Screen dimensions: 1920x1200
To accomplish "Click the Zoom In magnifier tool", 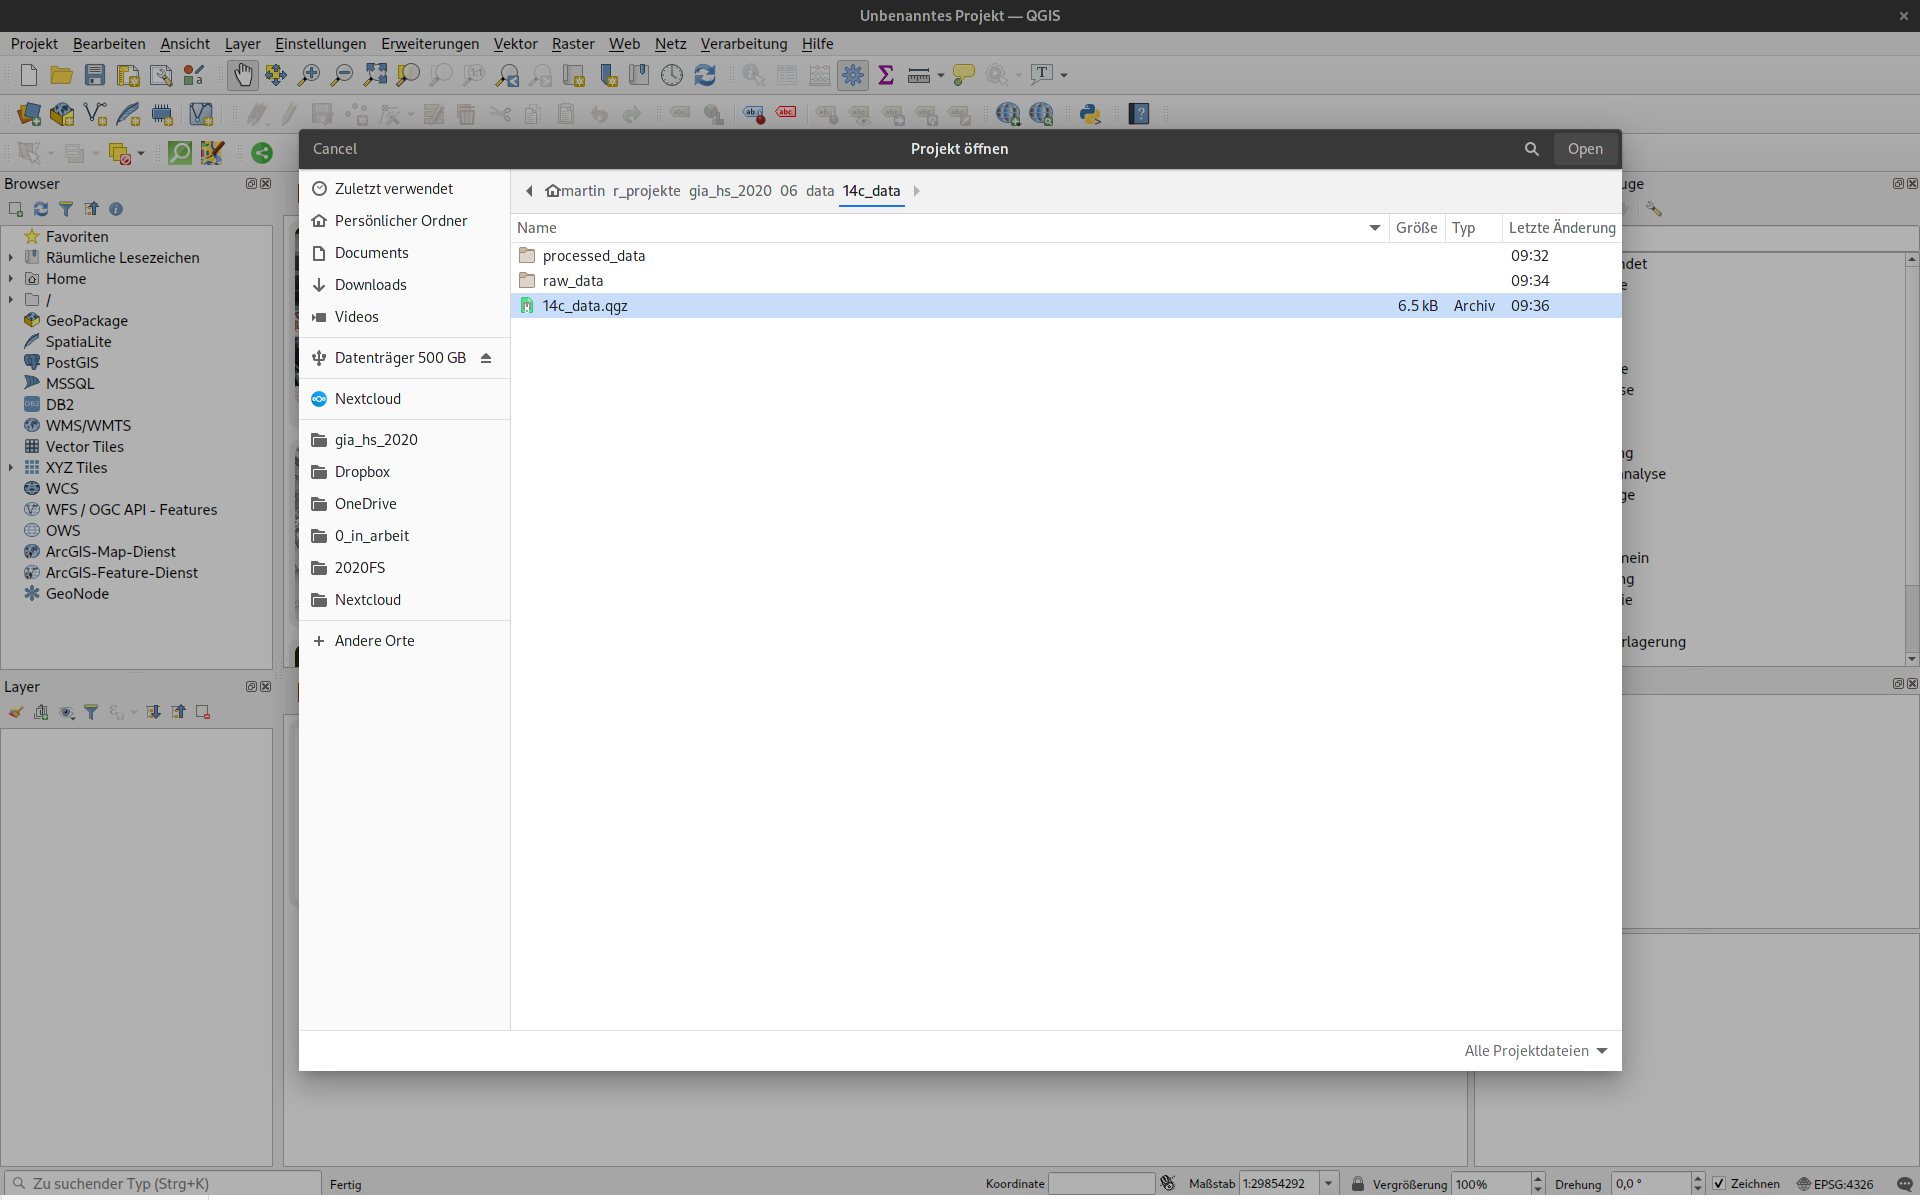I will coord(309,75).
